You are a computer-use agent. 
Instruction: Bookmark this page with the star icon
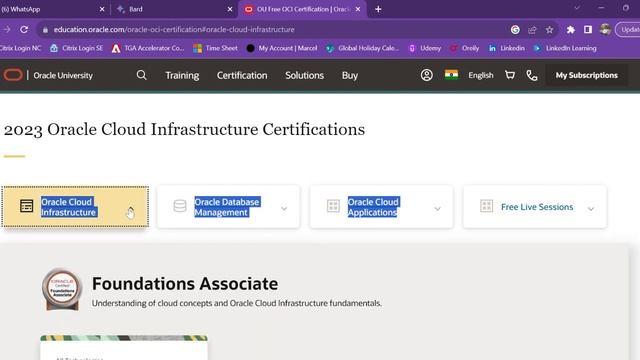point(549,29)
